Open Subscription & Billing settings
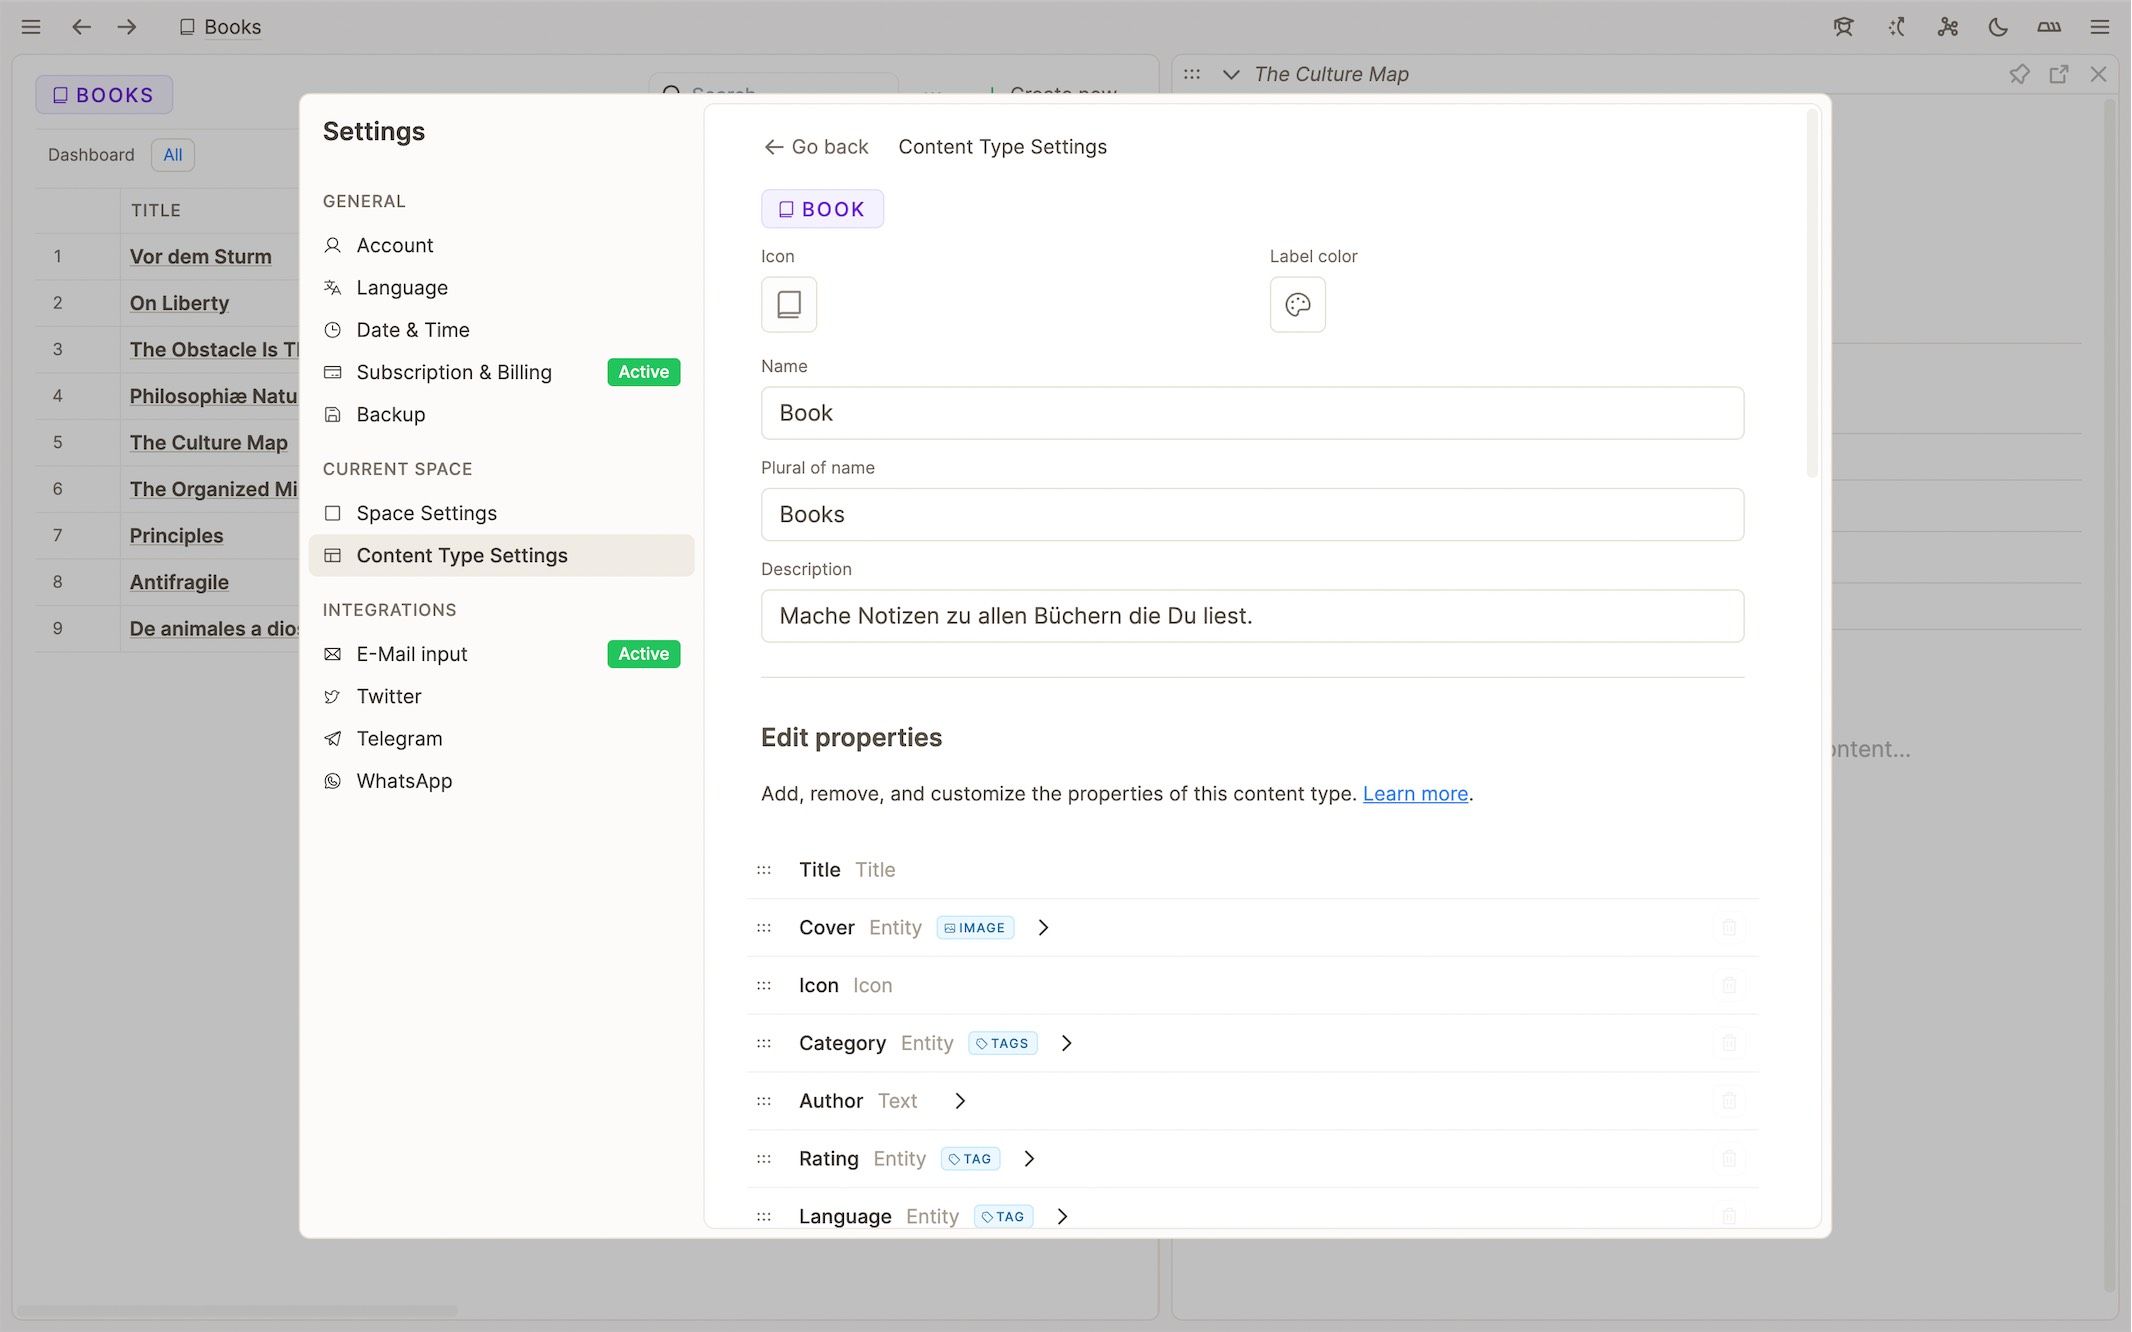 [x=454, y=371]
